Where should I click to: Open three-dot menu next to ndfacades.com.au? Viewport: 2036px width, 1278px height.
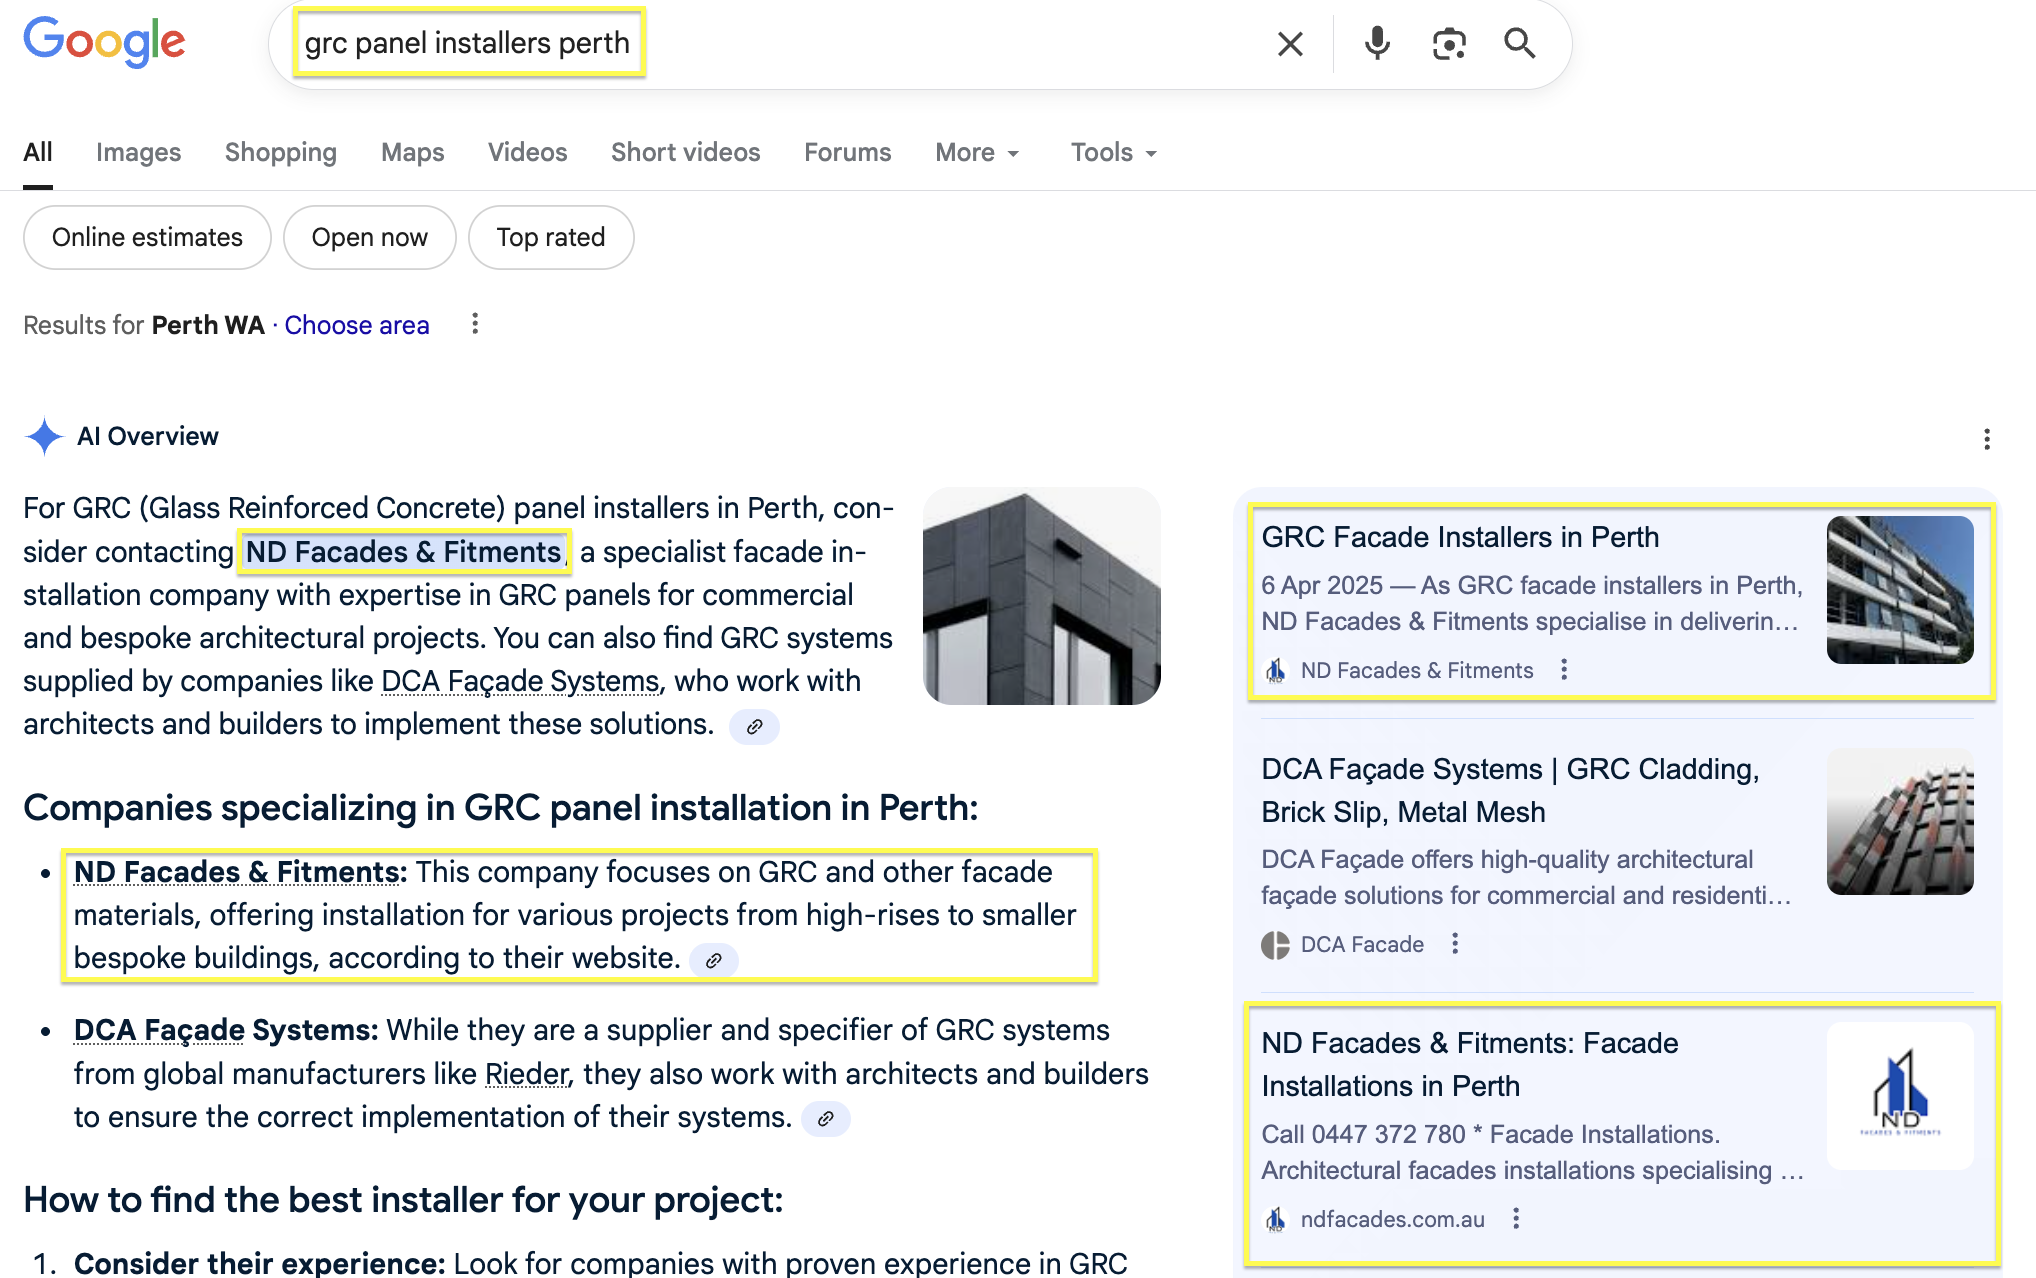[x=1516, y=1219]
